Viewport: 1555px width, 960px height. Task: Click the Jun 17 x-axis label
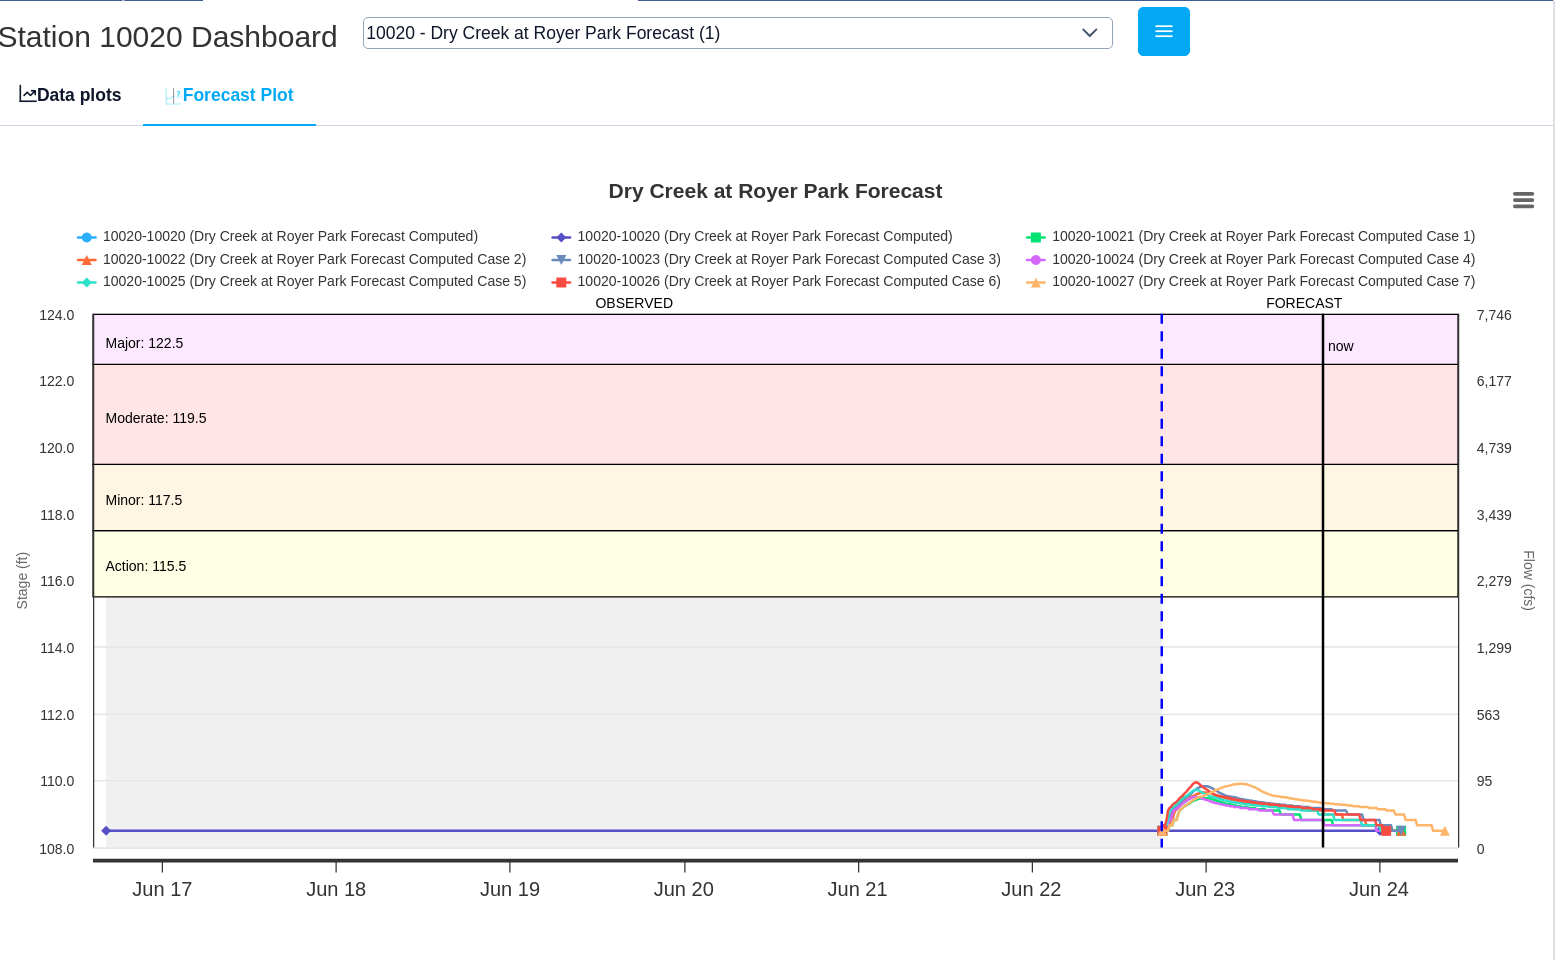click(x=162, y=889)
